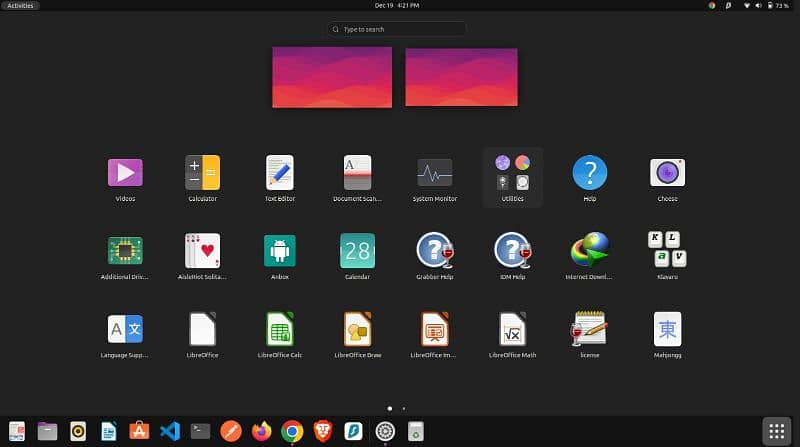The width and height of the screenshot is (800, 447).
Task: Open Visual Studio Code from dock
Action: 170,431
